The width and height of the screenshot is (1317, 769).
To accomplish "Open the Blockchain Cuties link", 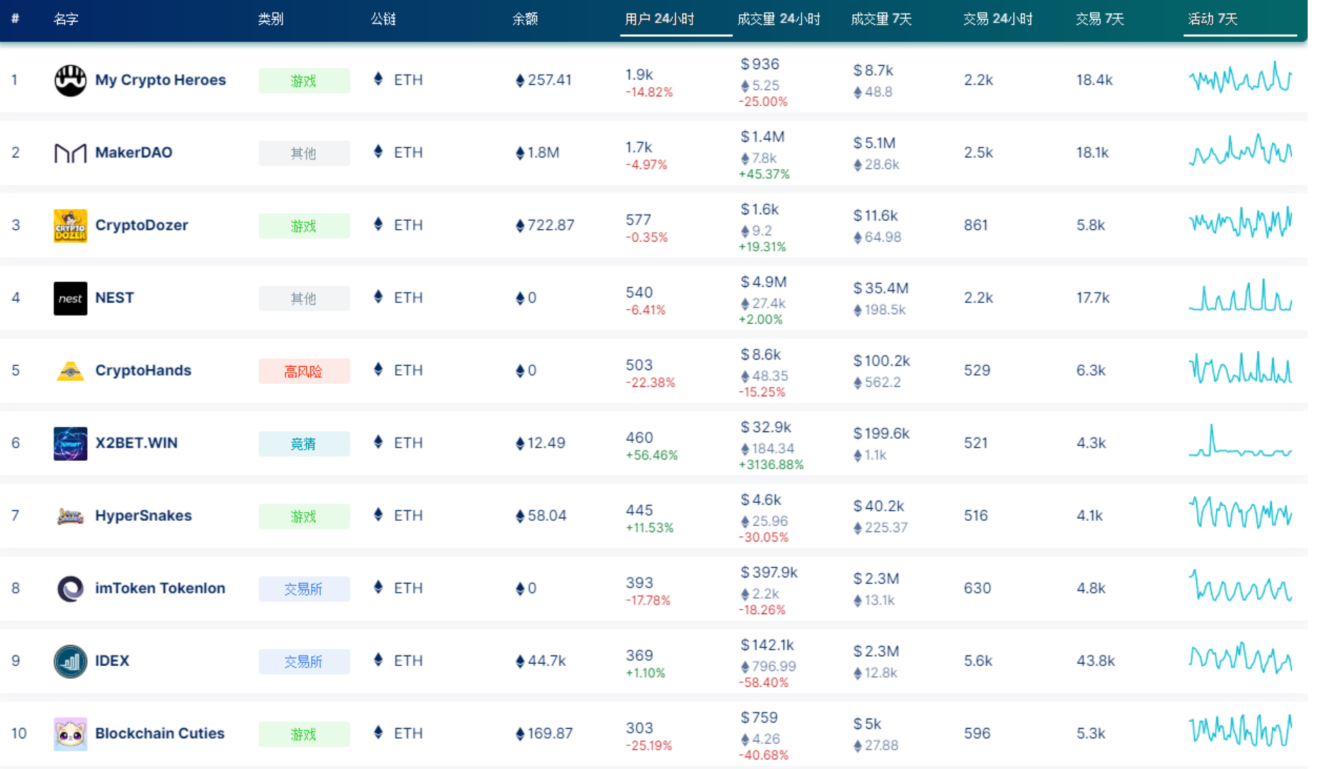I will [160, 733].
